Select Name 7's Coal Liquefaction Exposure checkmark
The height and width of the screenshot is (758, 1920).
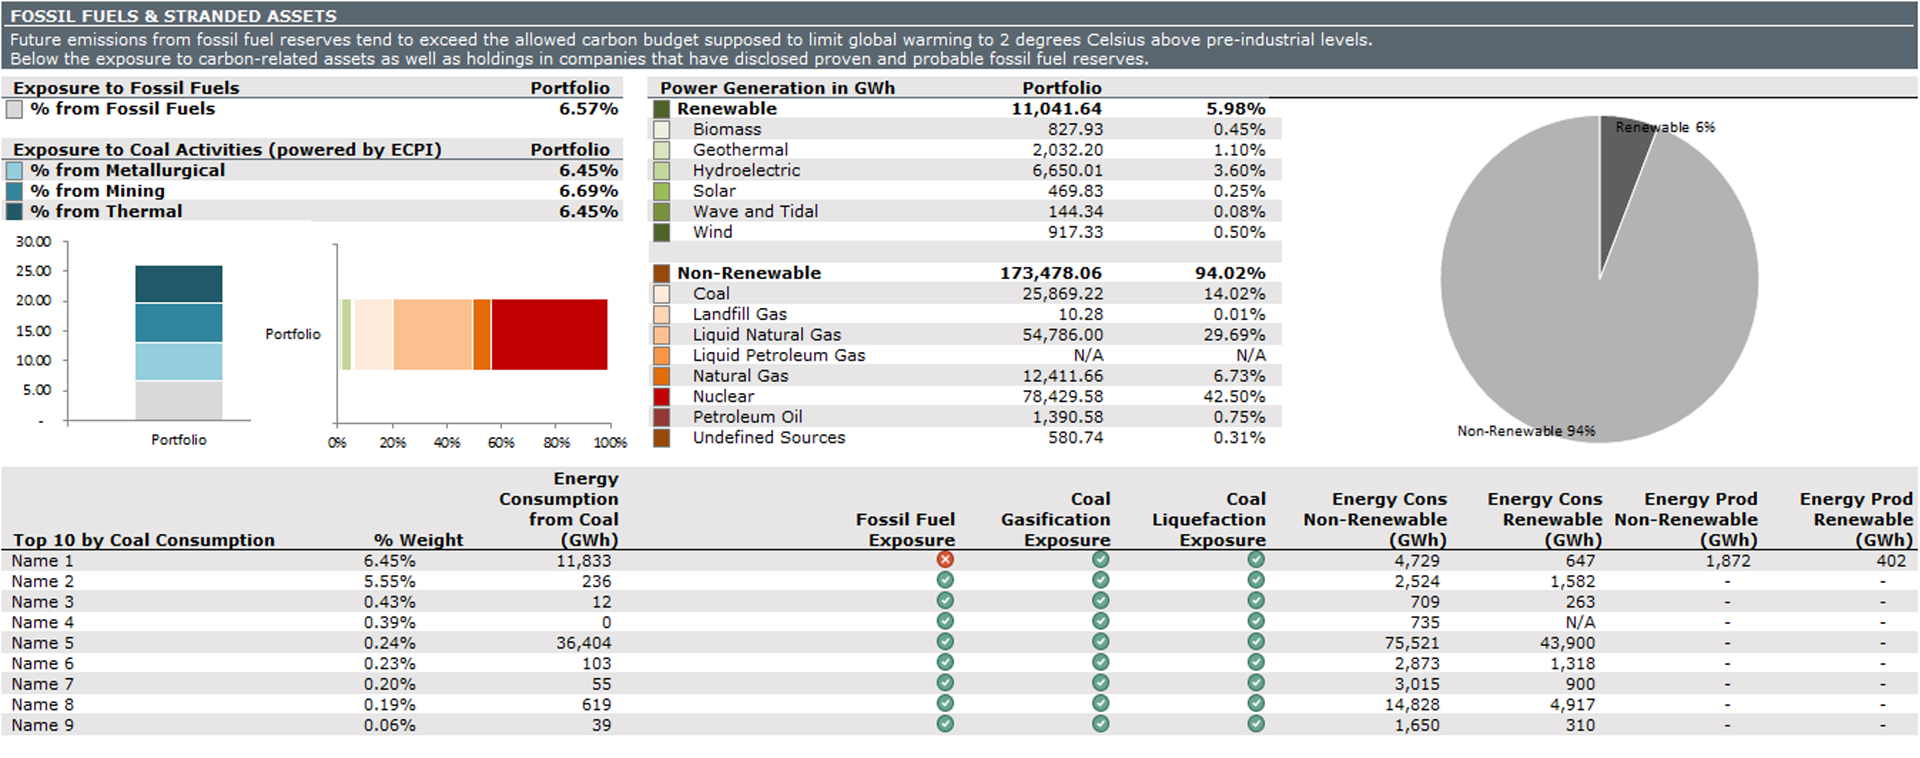tap(1256, 683)
